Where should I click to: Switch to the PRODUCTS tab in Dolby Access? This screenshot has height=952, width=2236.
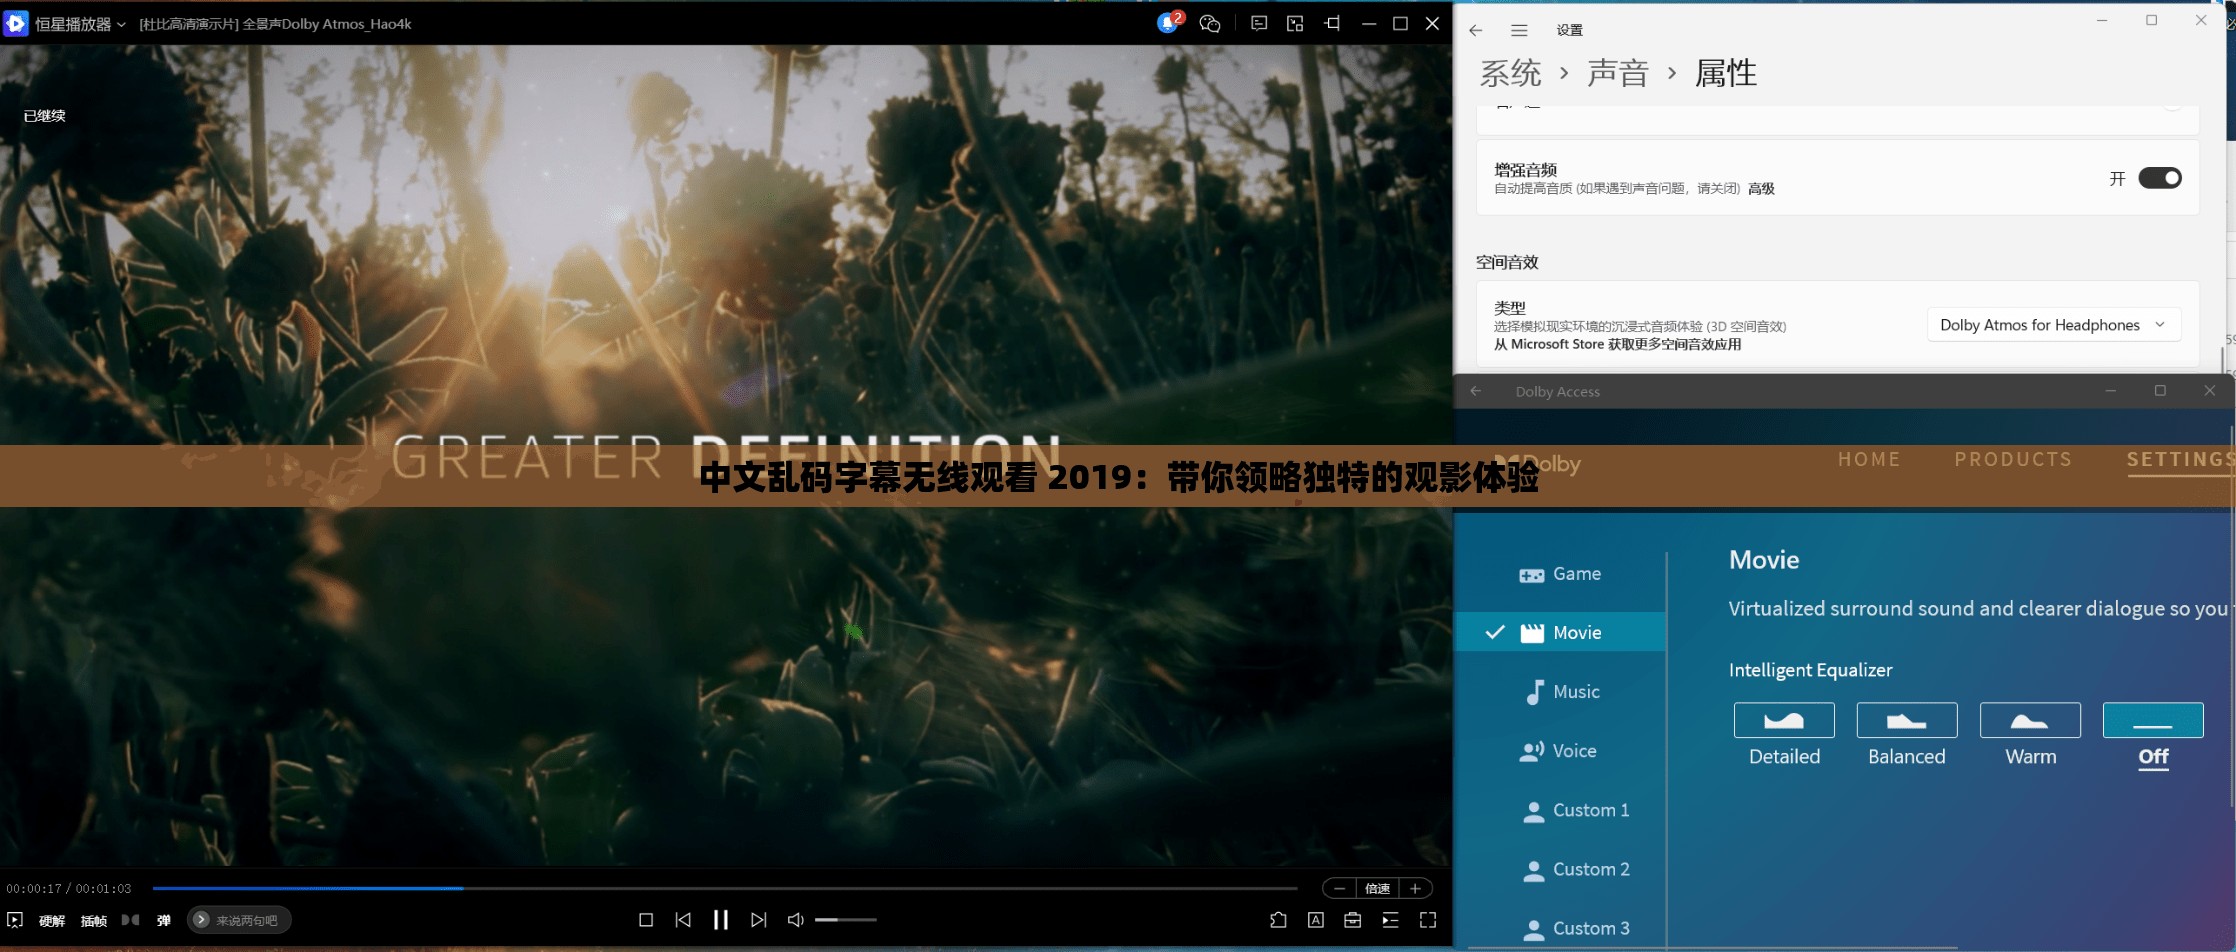pyautogui.click(x=2013, y=459)
